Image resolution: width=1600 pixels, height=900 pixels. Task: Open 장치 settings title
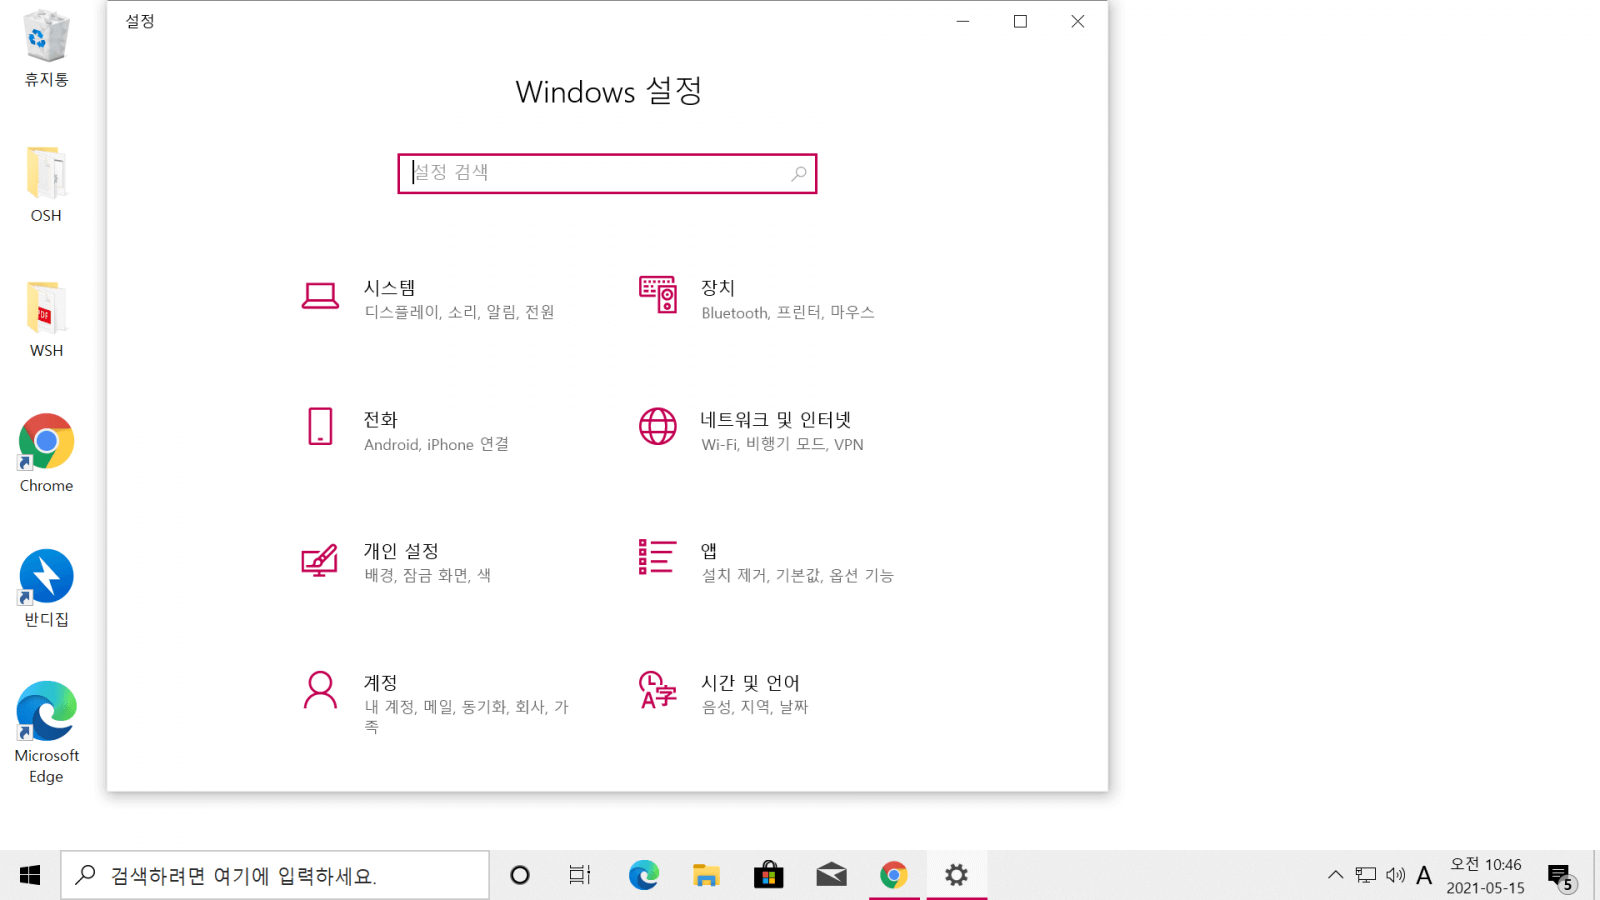click(x=718, y=288)
